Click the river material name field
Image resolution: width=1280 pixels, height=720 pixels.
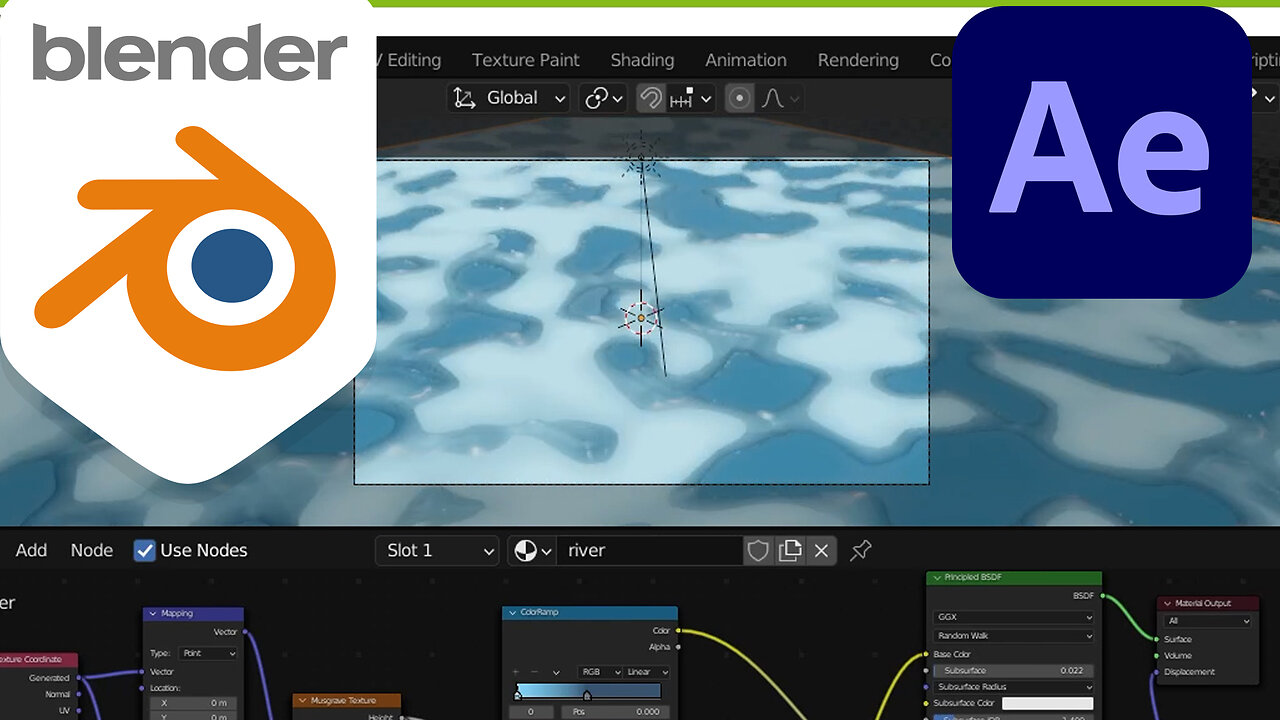(651, 550)
